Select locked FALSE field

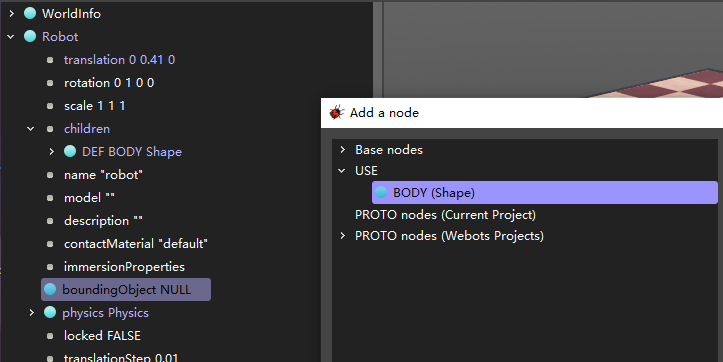click(x=102, y=336)
